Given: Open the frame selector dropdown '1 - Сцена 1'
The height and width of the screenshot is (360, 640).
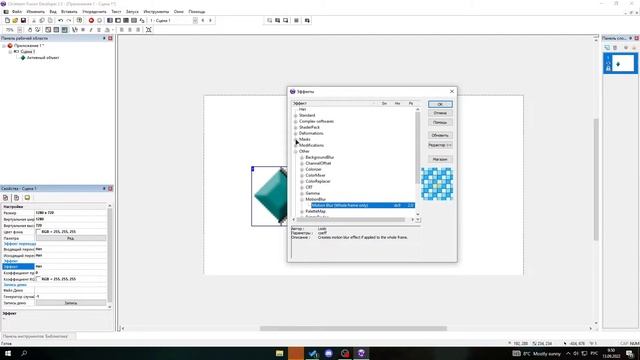Looking at the screenshot, I should click(x=195, y=20).
